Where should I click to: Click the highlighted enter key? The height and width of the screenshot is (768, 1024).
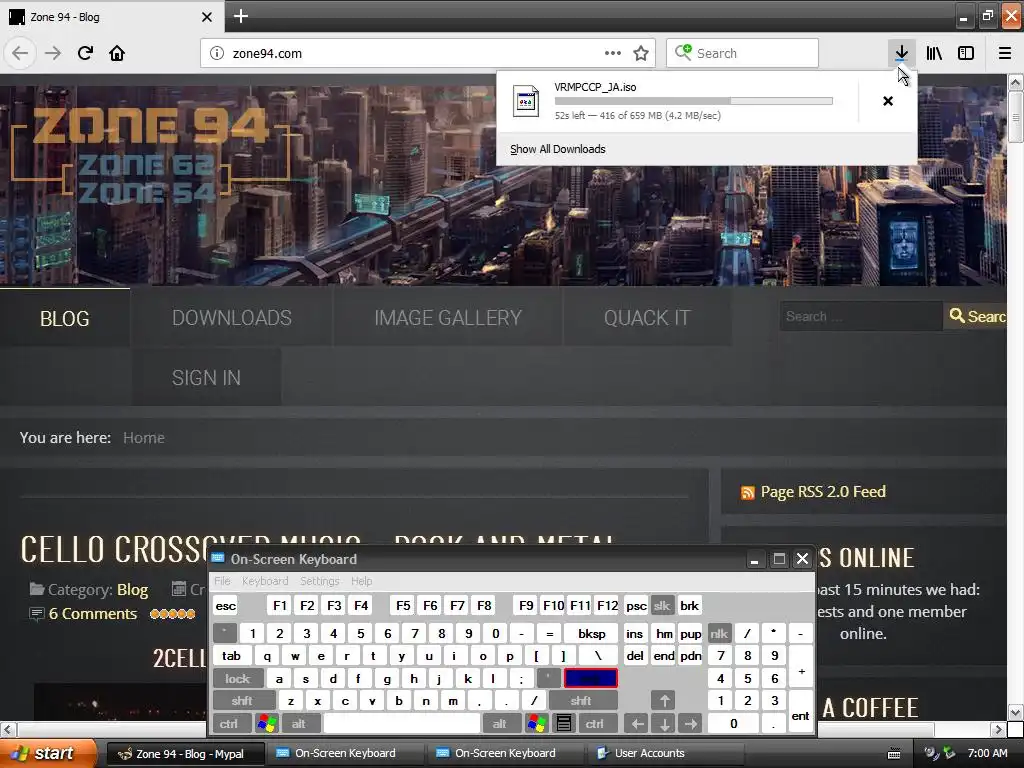(590, 679)
